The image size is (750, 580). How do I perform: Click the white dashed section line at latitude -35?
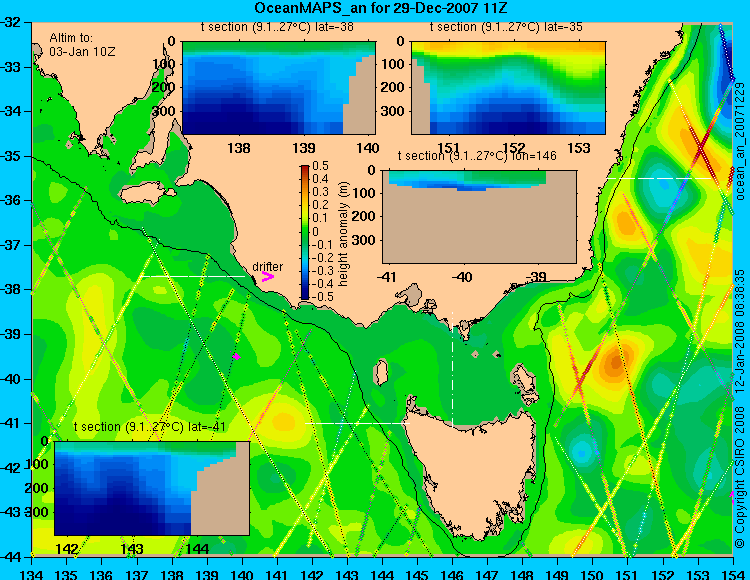pos(660,178)
